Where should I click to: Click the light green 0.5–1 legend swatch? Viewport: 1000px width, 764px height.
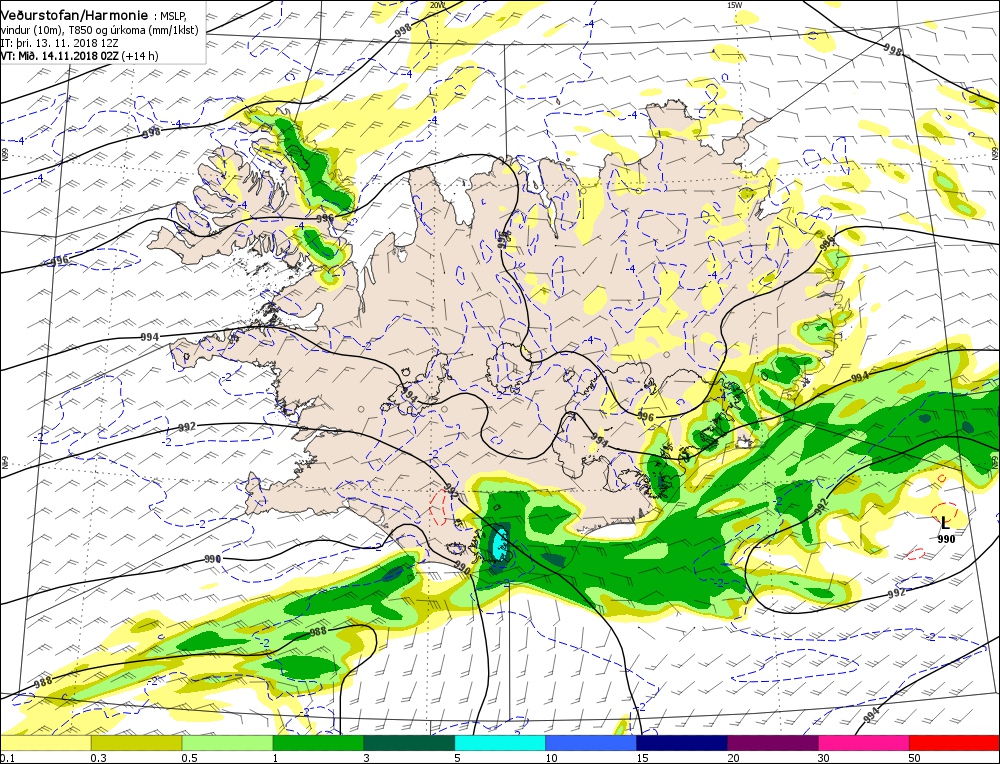228,742
